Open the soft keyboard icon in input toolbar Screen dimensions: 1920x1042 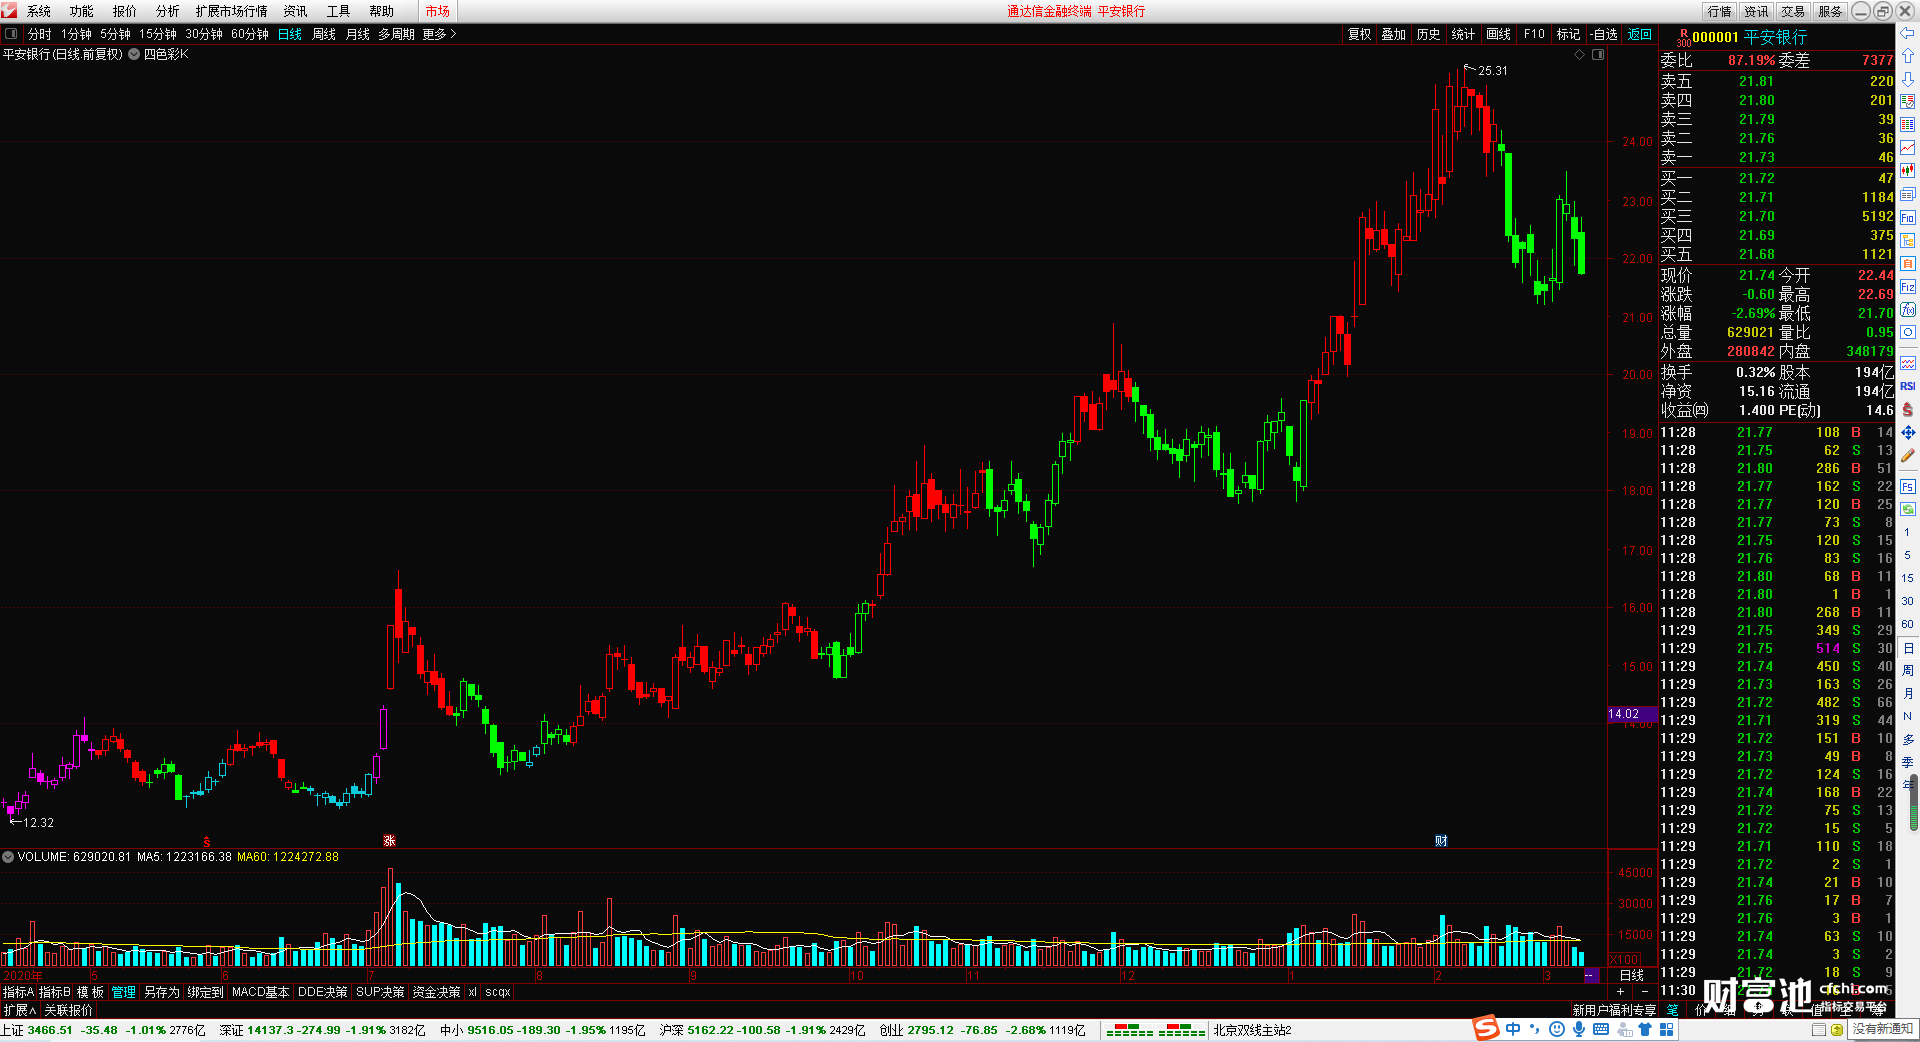point(1601,1029)
